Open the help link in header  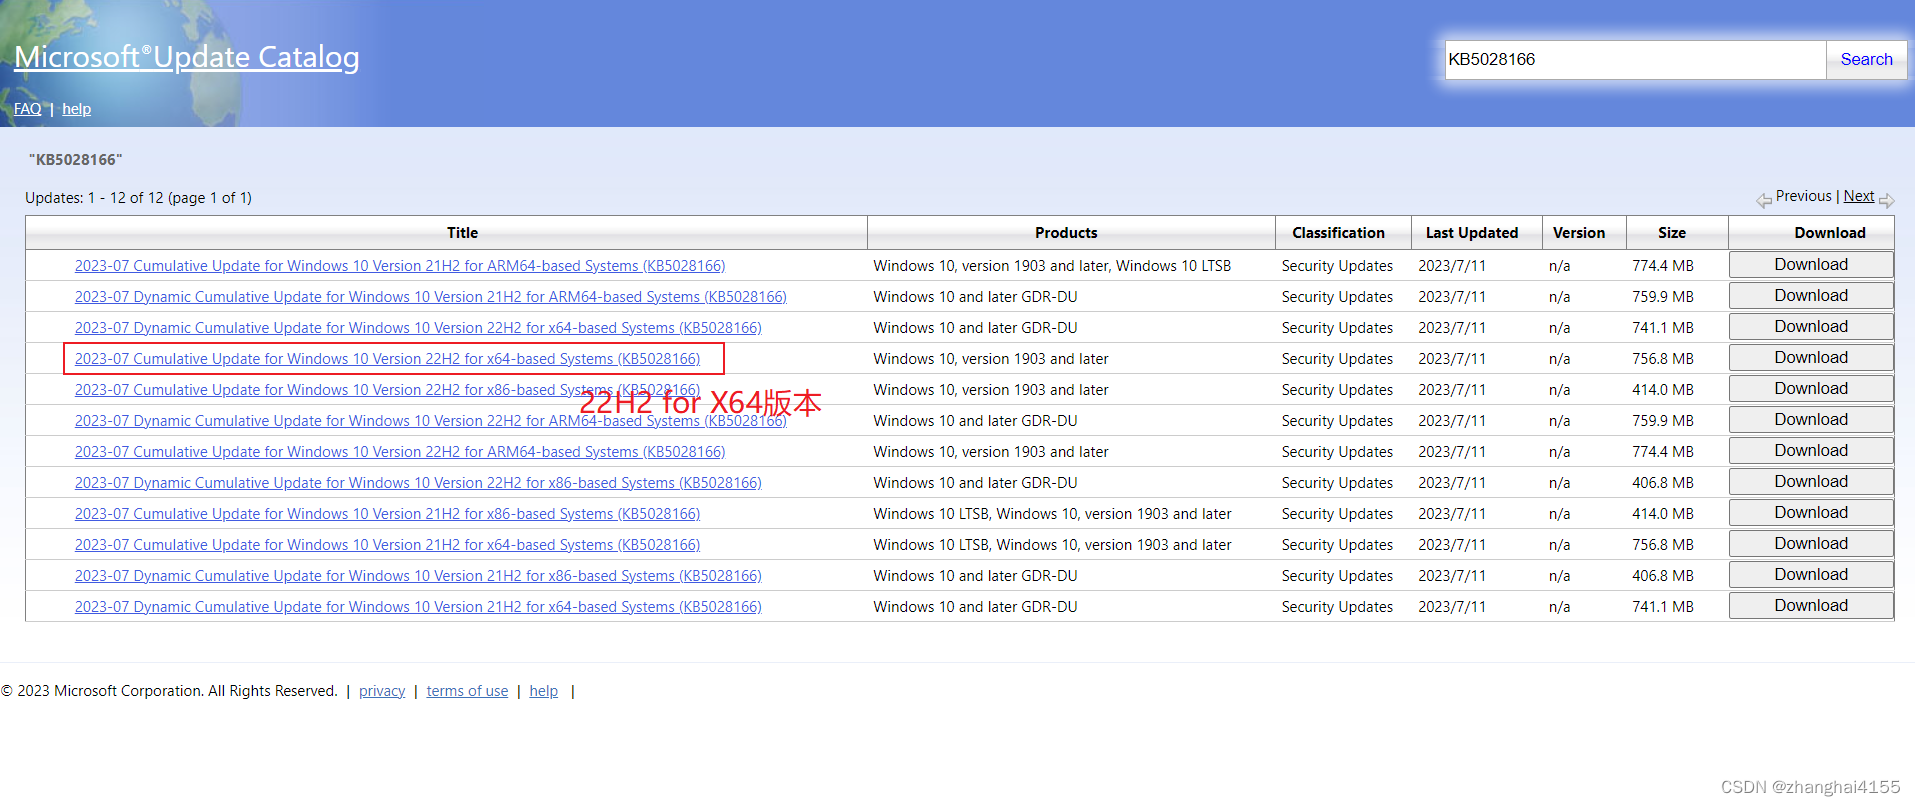pos(76,109)
